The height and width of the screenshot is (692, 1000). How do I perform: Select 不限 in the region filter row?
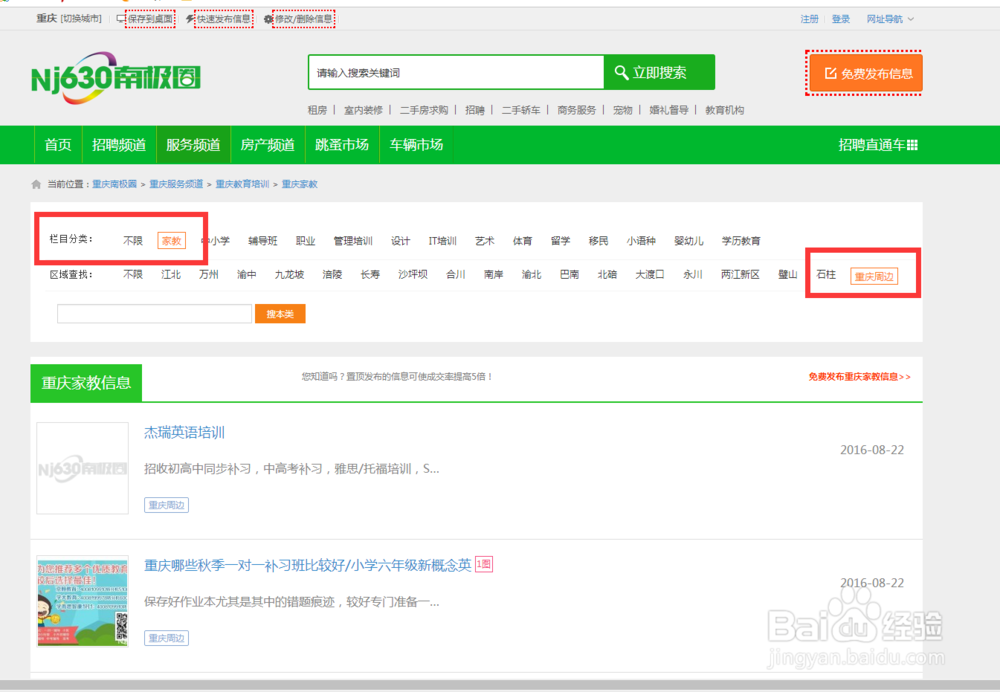coord(133,272)
